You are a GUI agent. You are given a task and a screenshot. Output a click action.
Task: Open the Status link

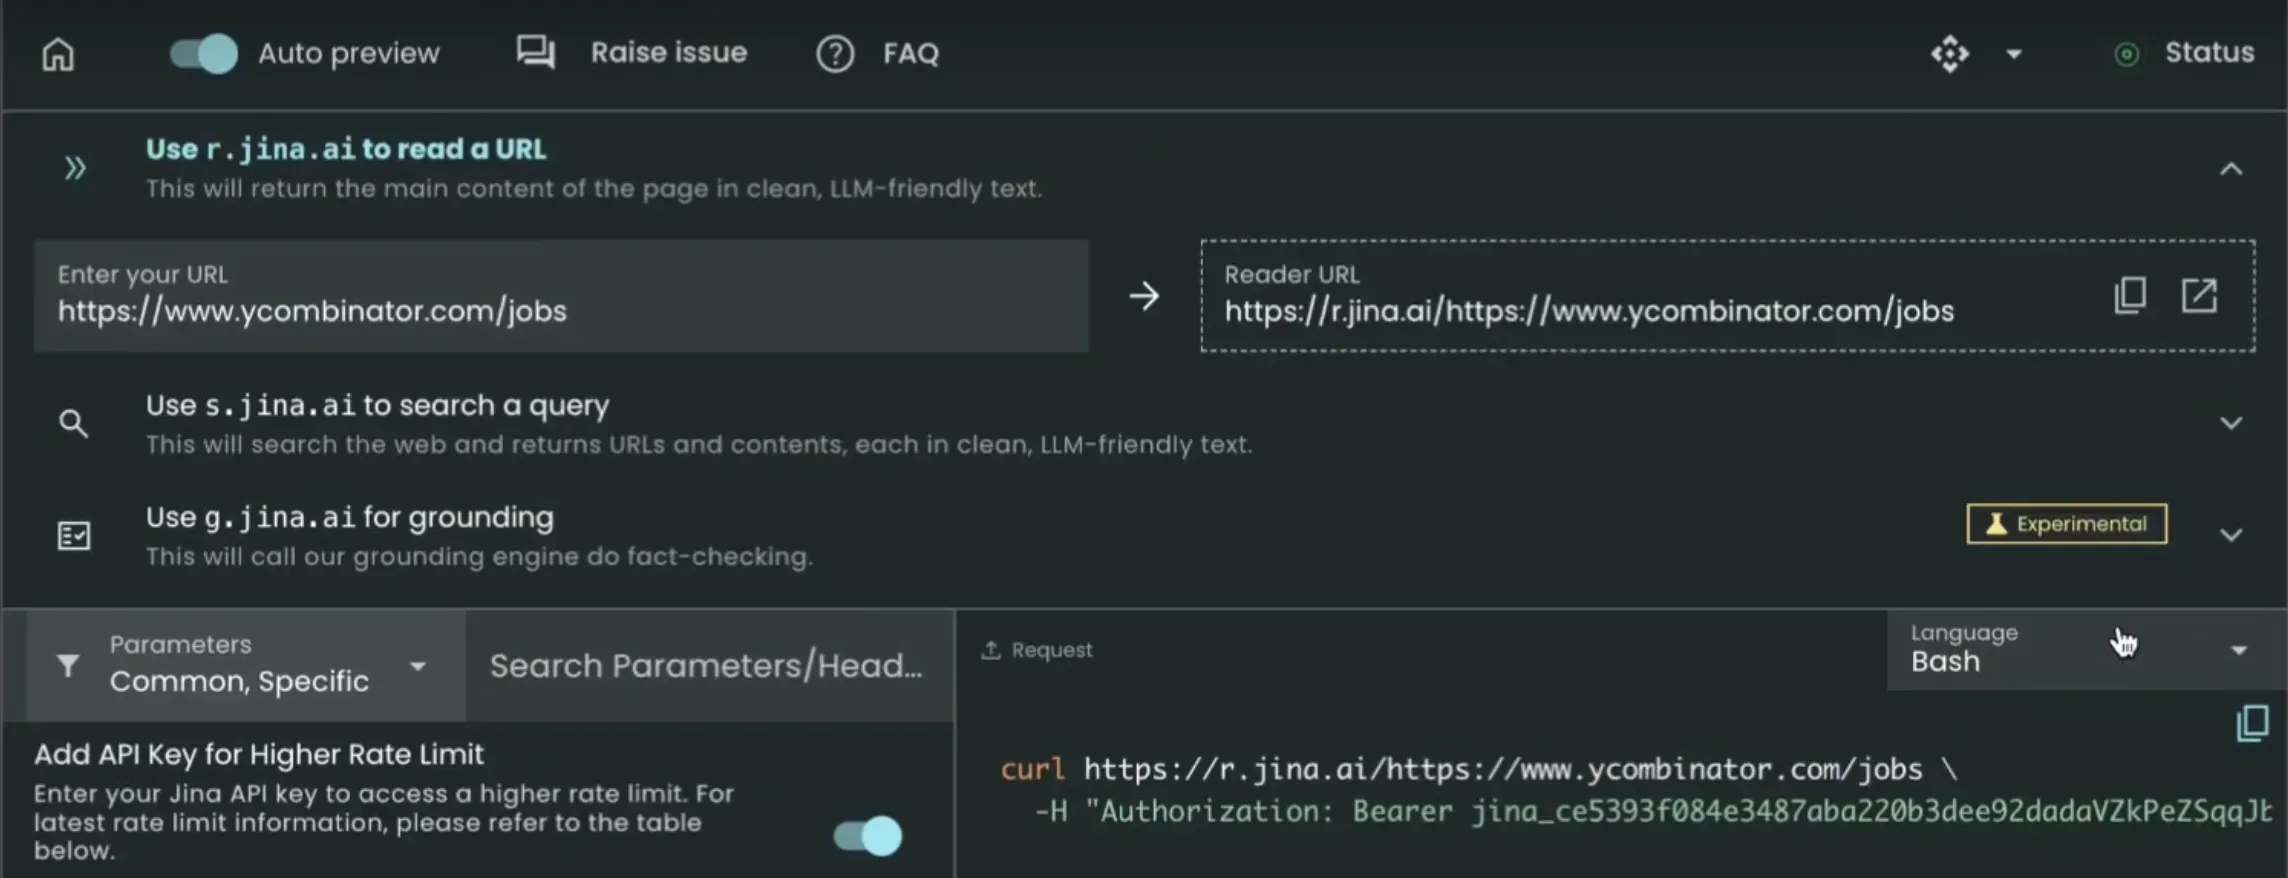tap(2209, 52)
